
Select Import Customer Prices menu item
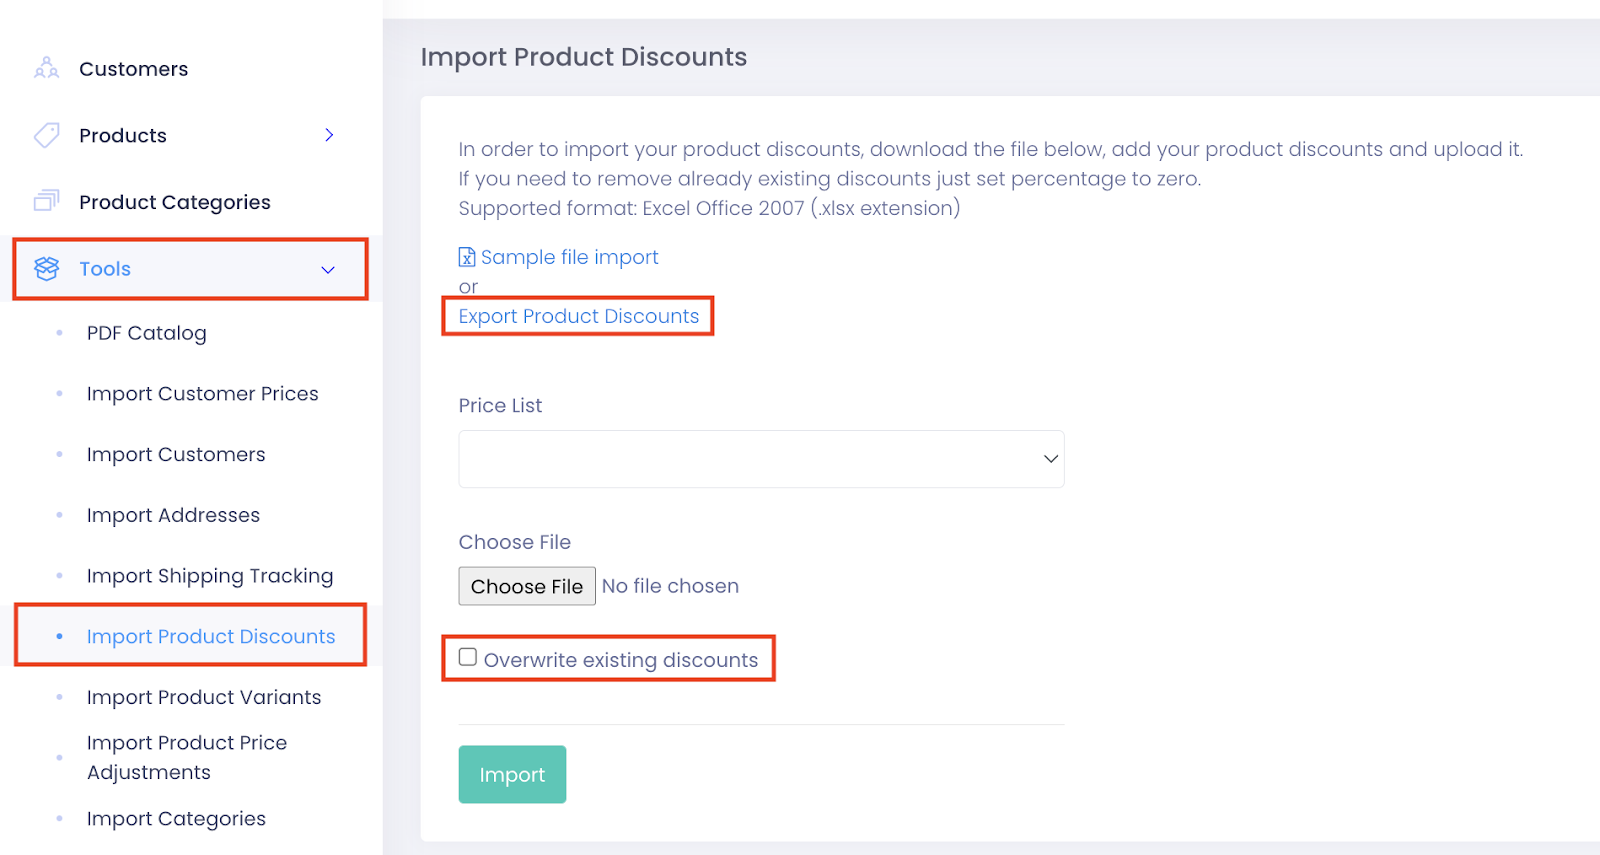click(203, 394)
